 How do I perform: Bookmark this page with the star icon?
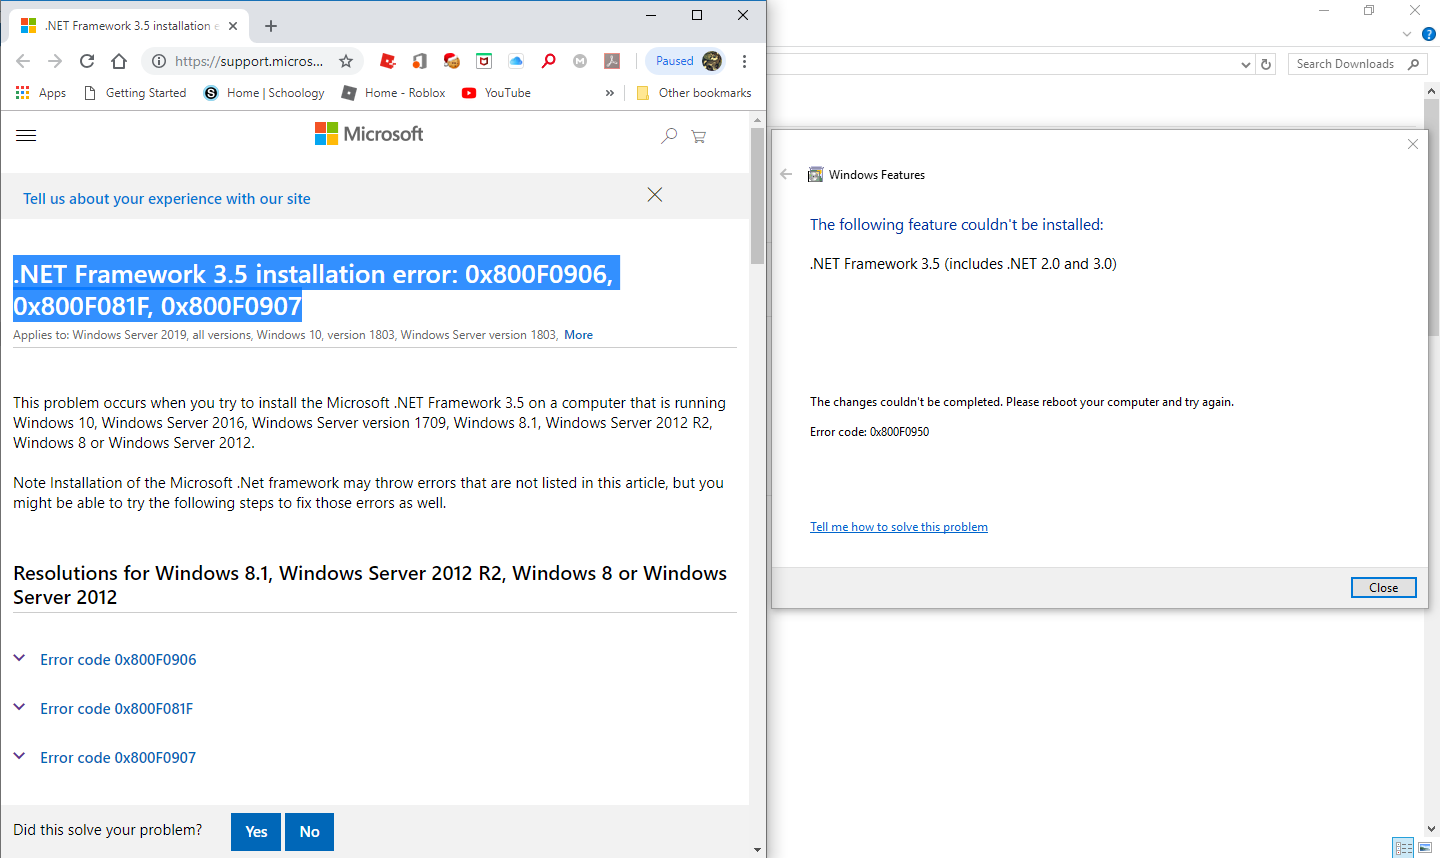click(346, 61)
